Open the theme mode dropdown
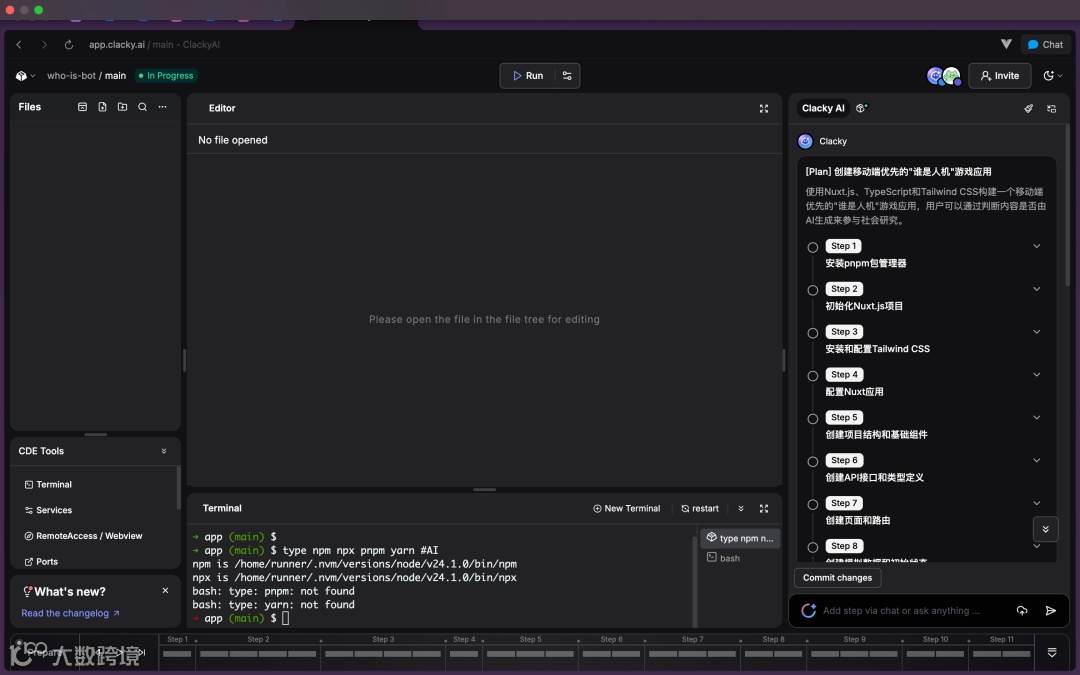The width and height of the screenshot is (1080, 675). pyautogui.click(x=1052, y=76)
